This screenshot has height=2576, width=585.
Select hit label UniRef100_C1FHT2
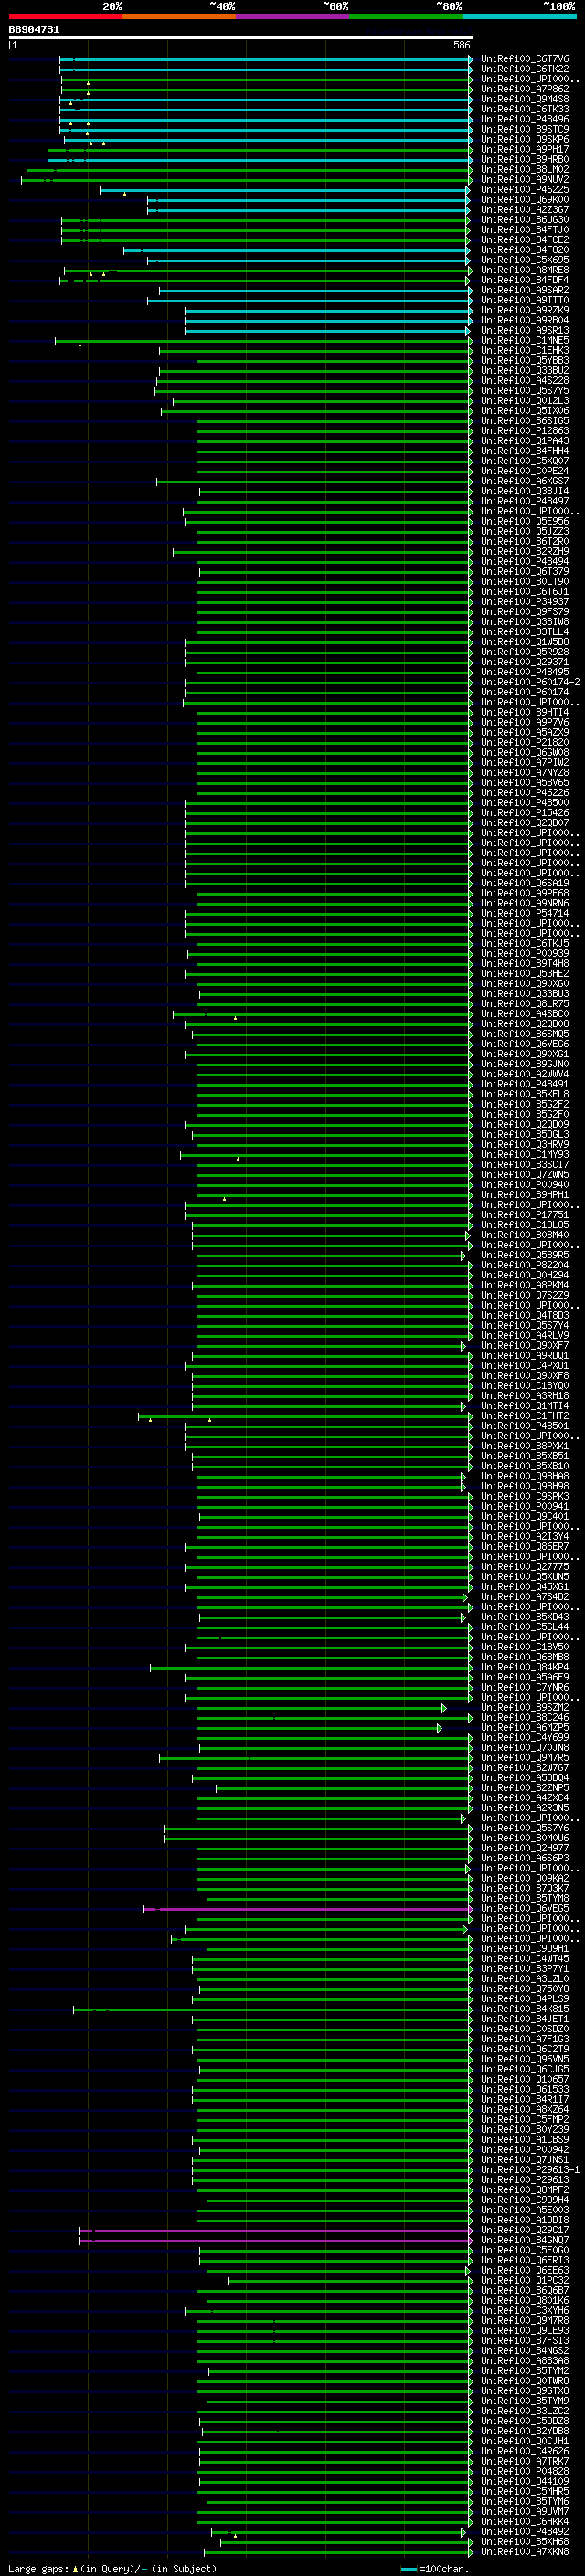coord(524,1416)
